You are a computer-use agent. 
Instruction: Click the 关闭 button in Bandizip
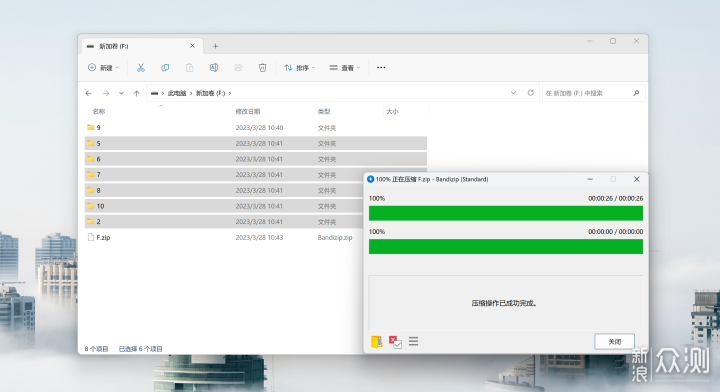click(614, 342)
